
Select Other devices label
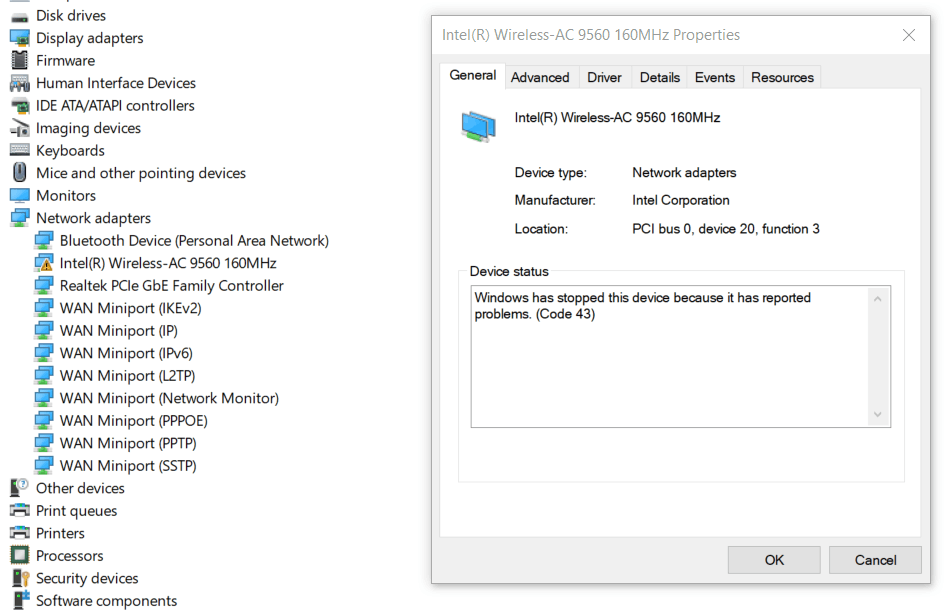pos(80,488)
